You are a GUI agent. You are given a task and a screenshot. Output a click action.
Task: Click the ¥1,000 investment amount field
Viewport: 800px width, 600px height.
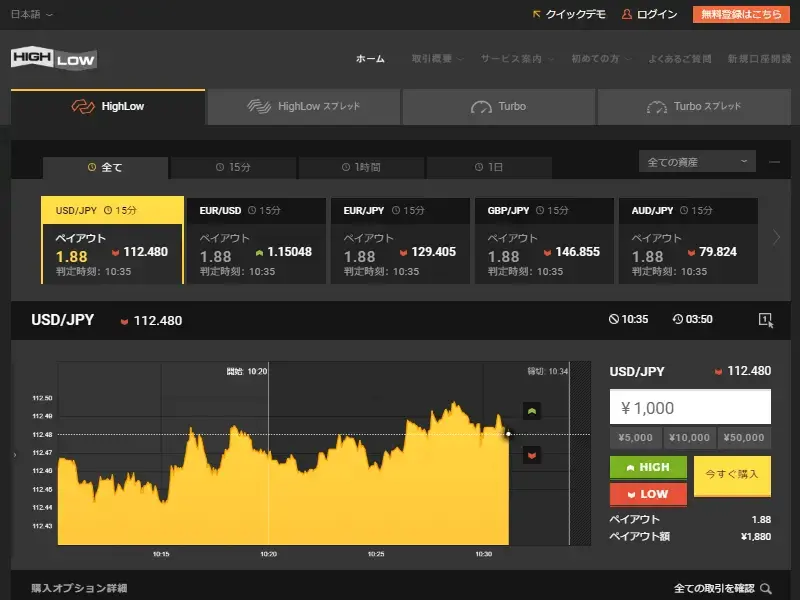pyautogui.click(x=690, y=408)
